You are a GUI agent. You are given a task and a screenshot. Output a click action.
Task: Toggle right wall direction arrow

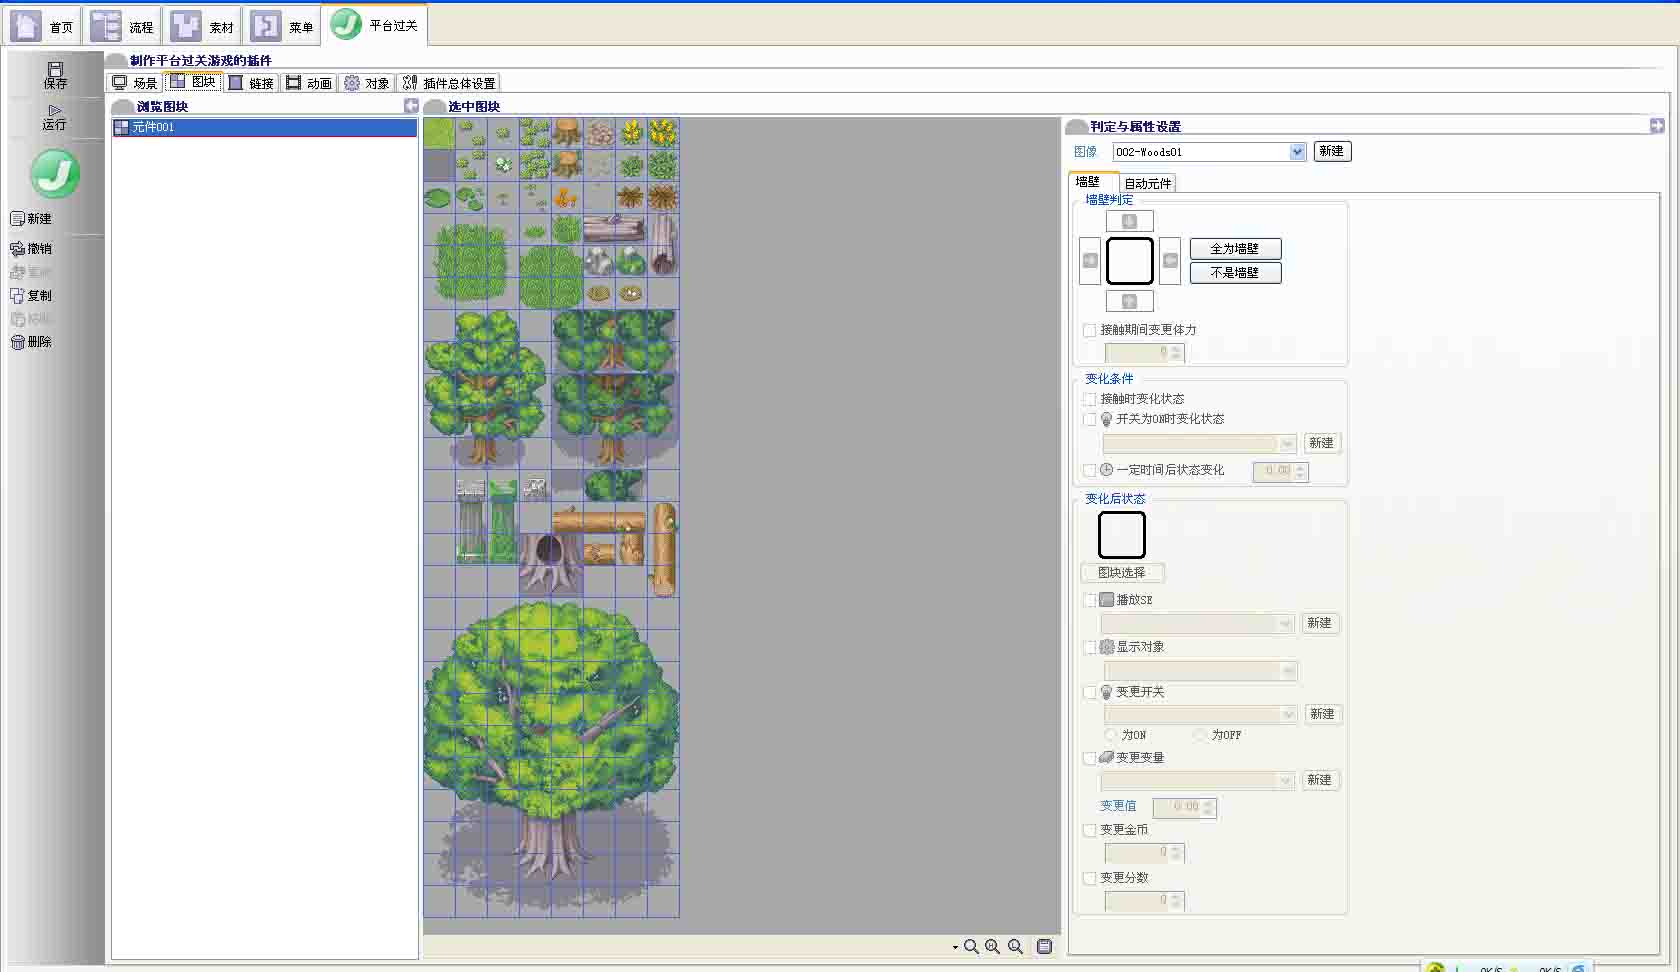click(x=1170, y=261)
